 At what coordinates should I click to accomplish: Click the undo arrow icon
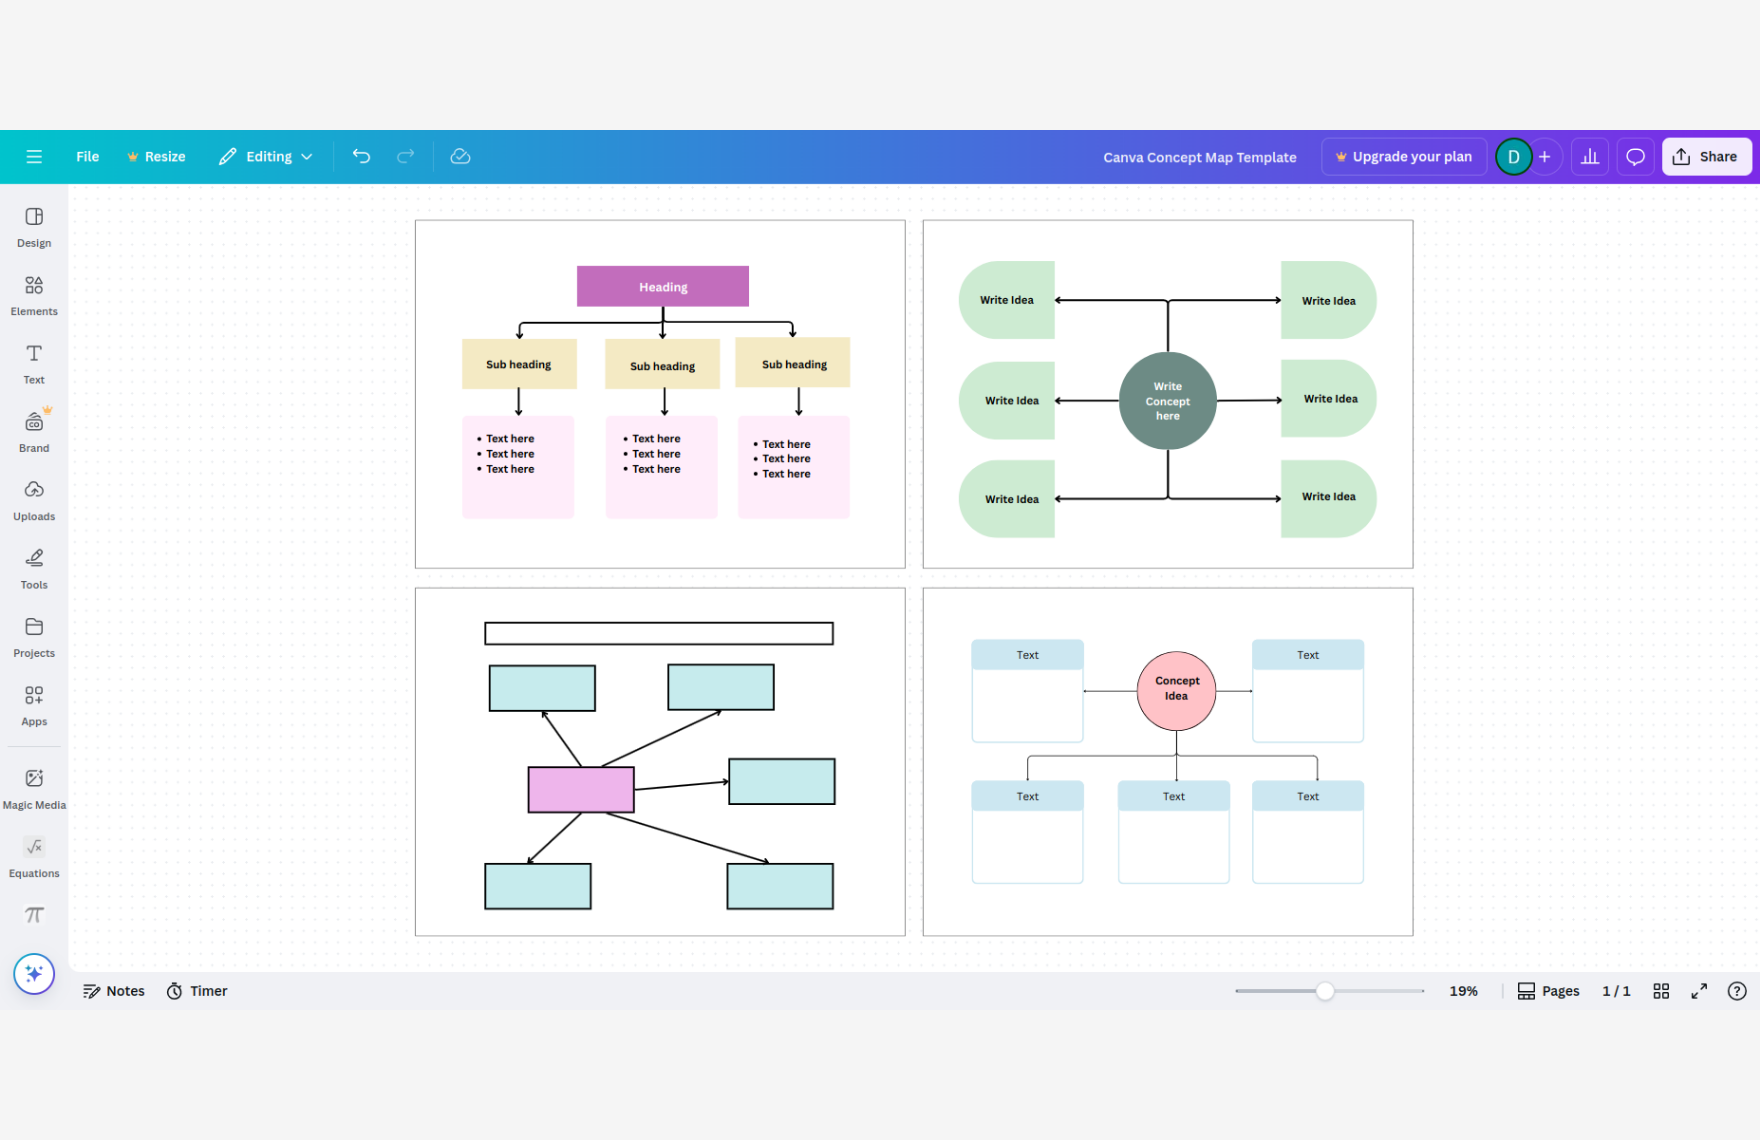[361, 157]
